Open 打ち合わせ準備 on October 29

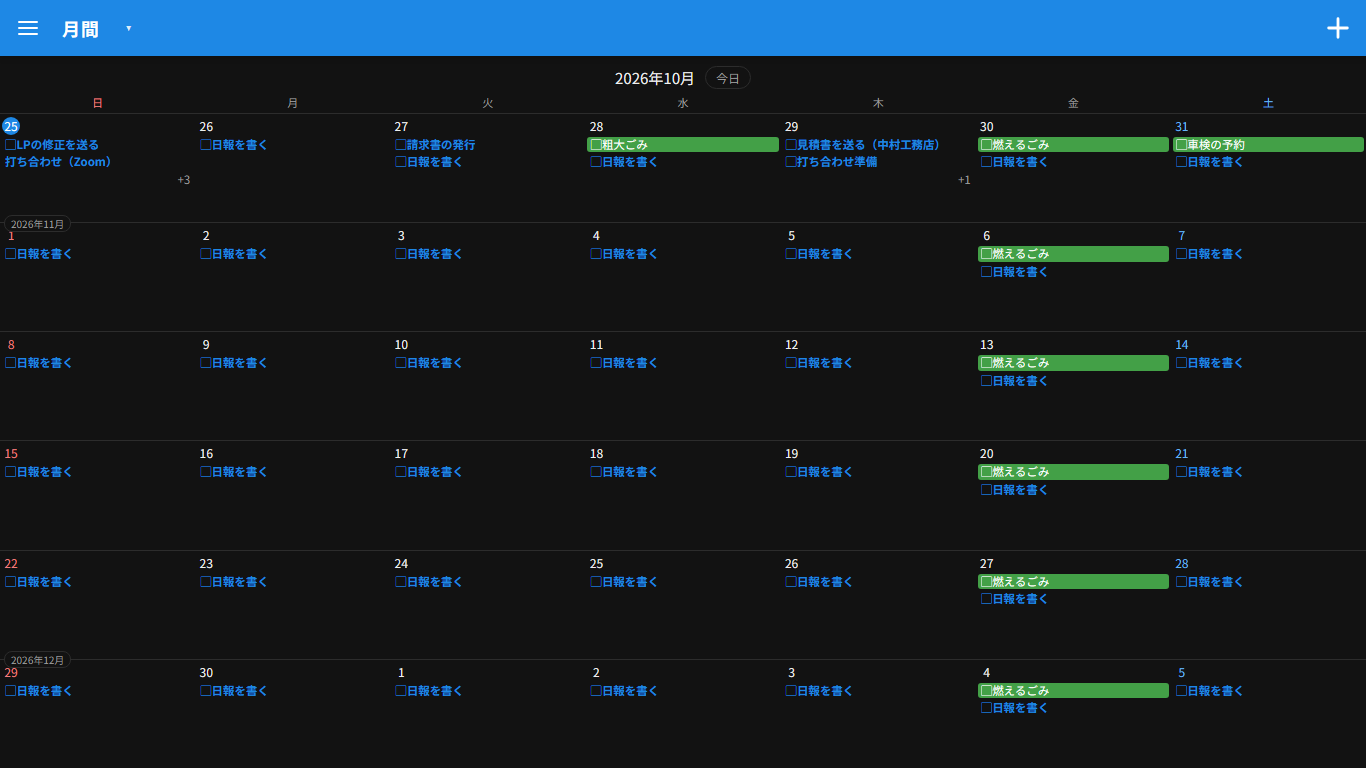pyautogui.click(x=837, y=162)
